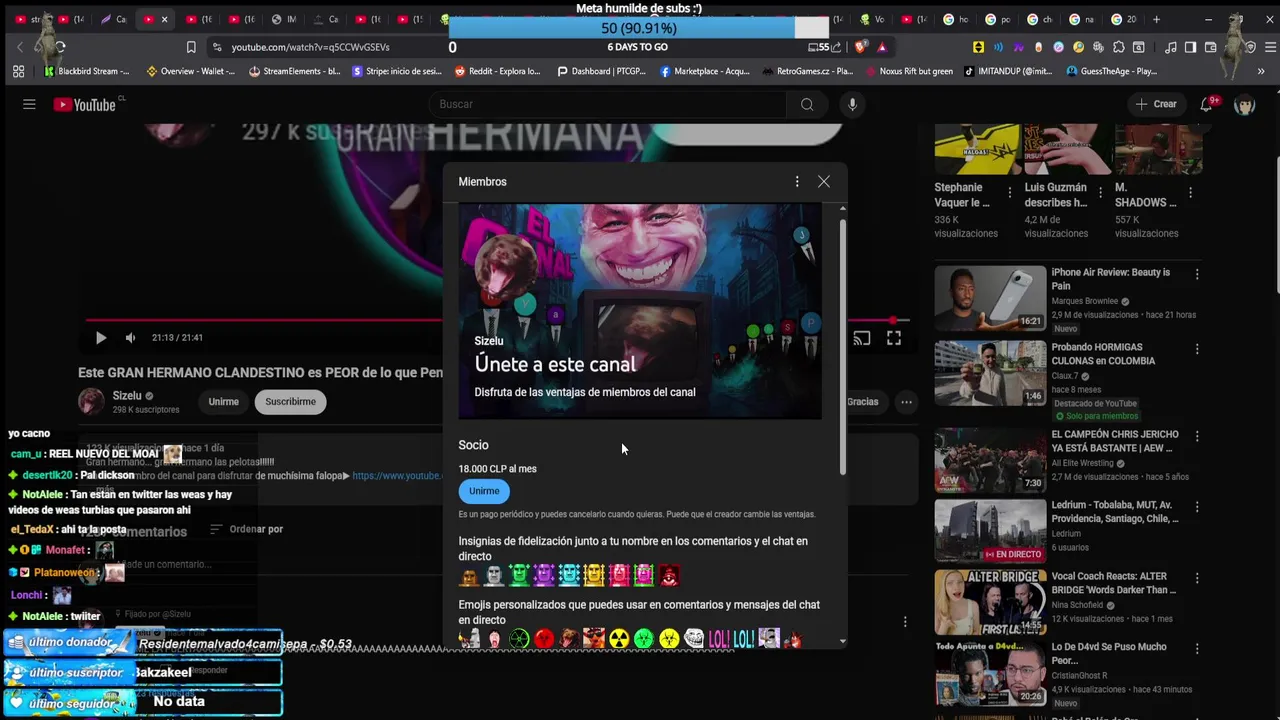Open the youtube.com link in description

[397, 476]
